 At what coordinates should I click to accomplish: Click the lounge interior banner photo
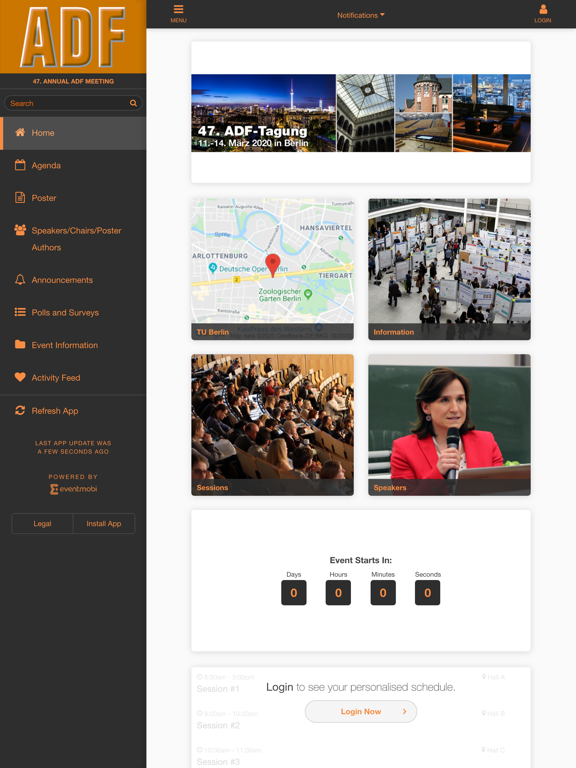coord(492,113)
